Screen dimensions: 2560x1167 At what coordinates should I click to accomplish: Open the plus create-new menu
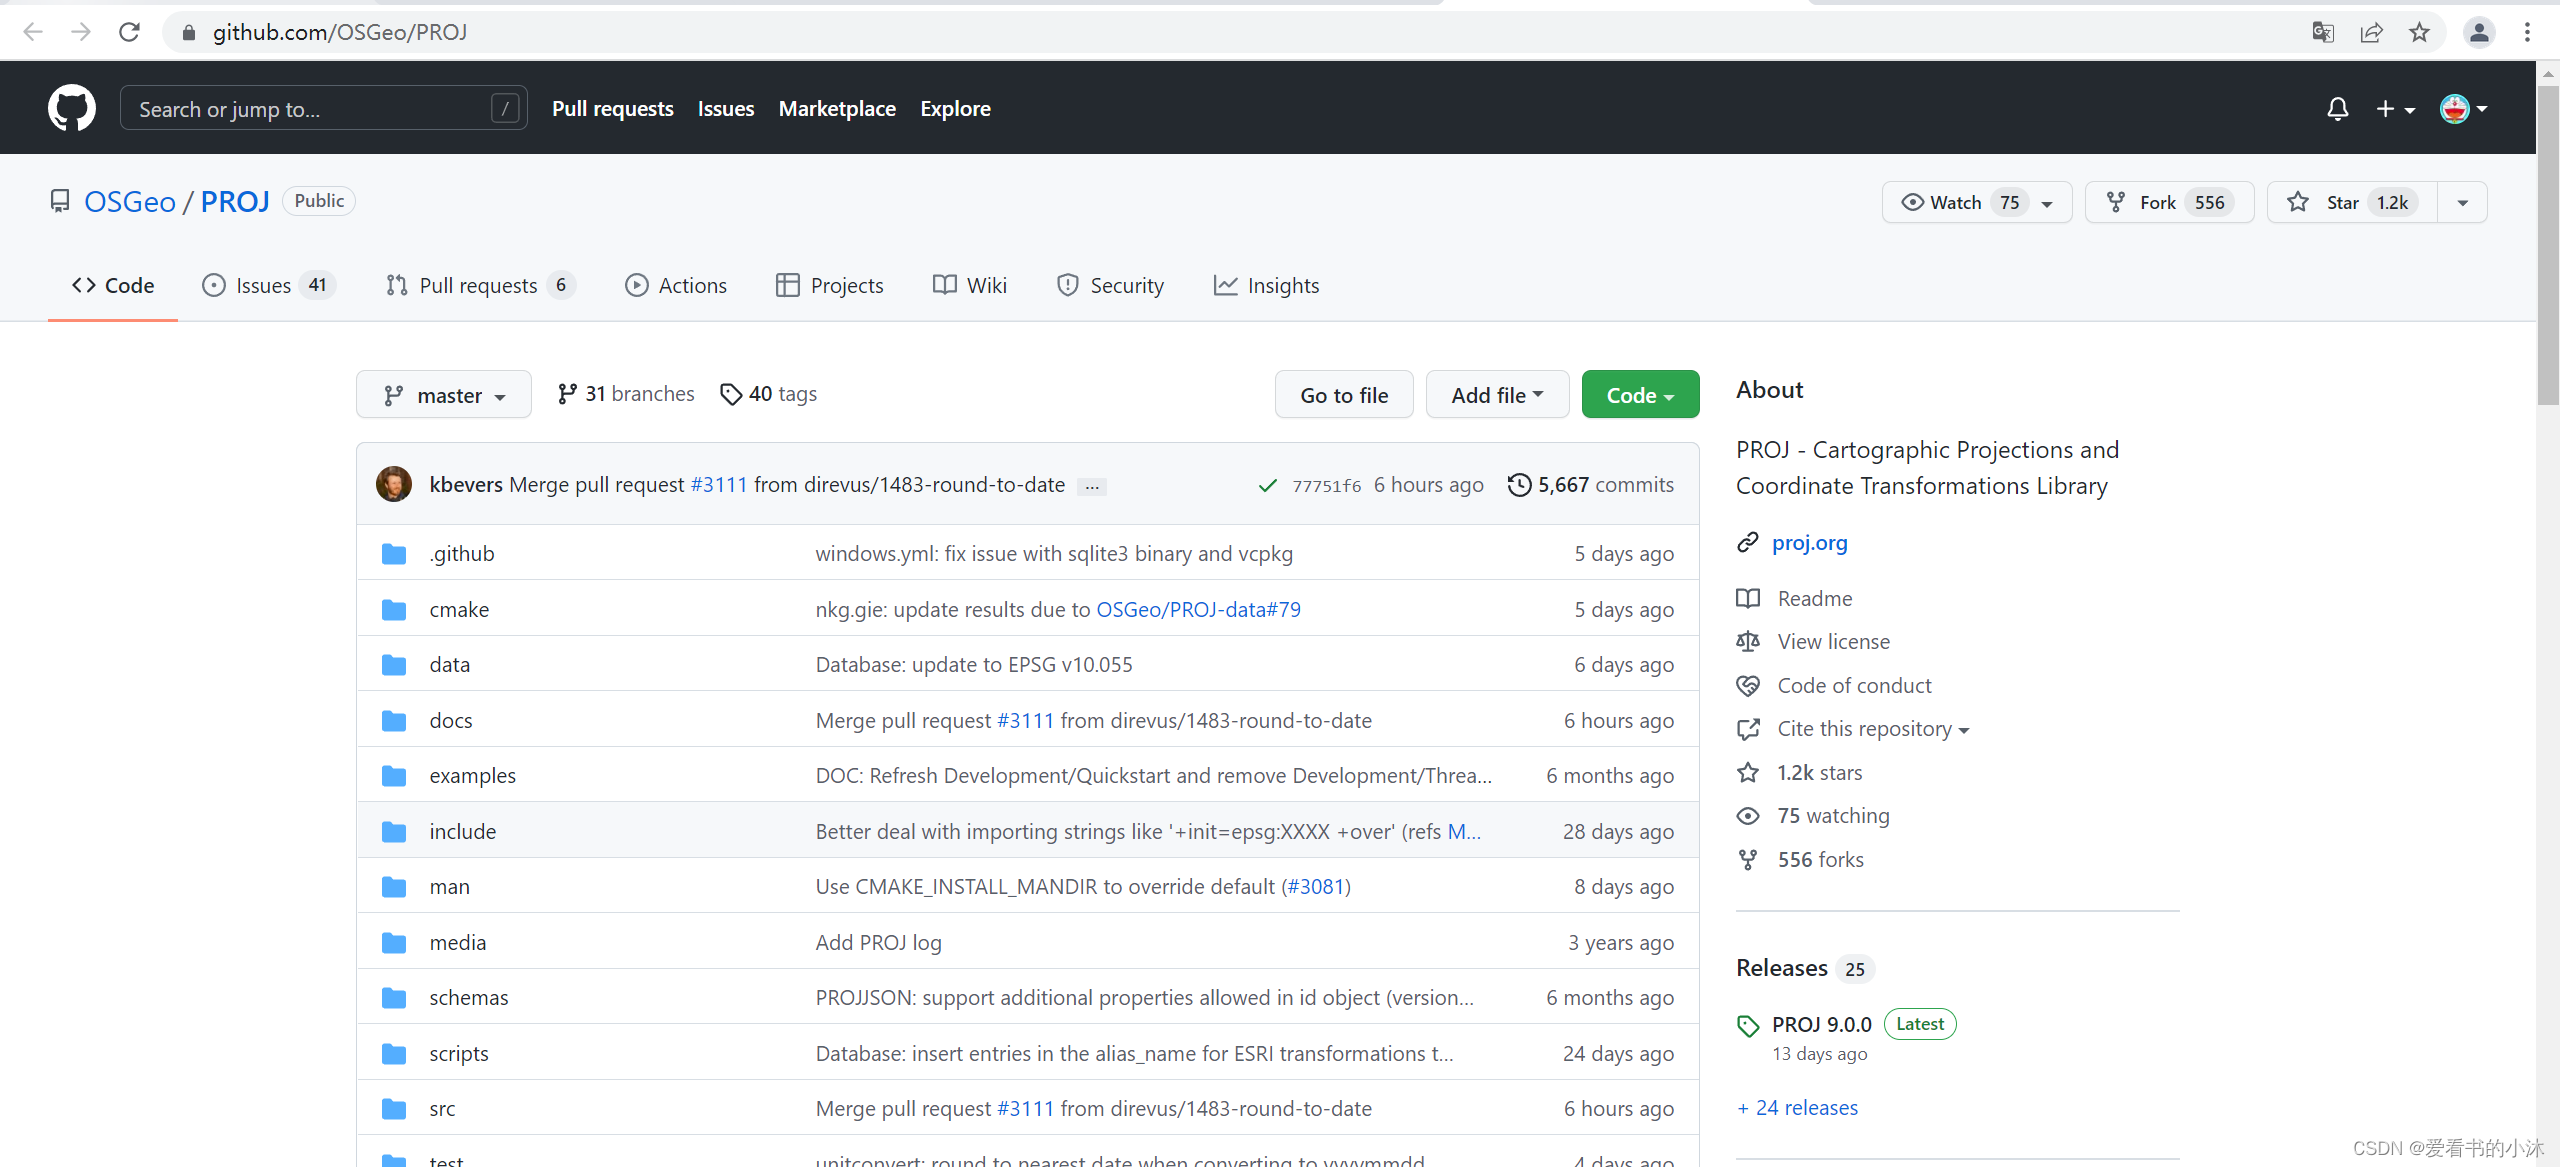click(x=2395, y=109)
